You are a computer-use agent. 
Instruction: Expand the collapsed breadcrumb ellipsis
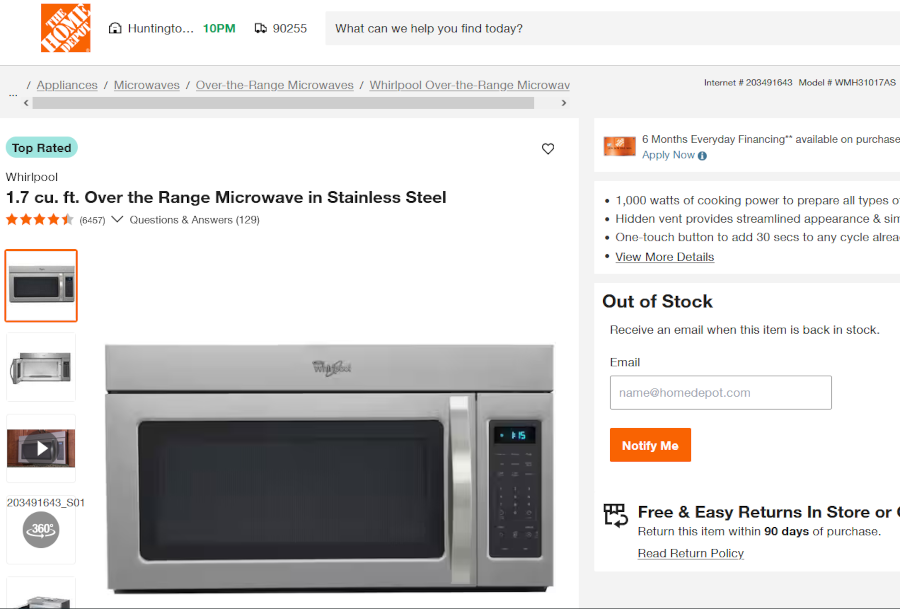(x=13, y=94)
